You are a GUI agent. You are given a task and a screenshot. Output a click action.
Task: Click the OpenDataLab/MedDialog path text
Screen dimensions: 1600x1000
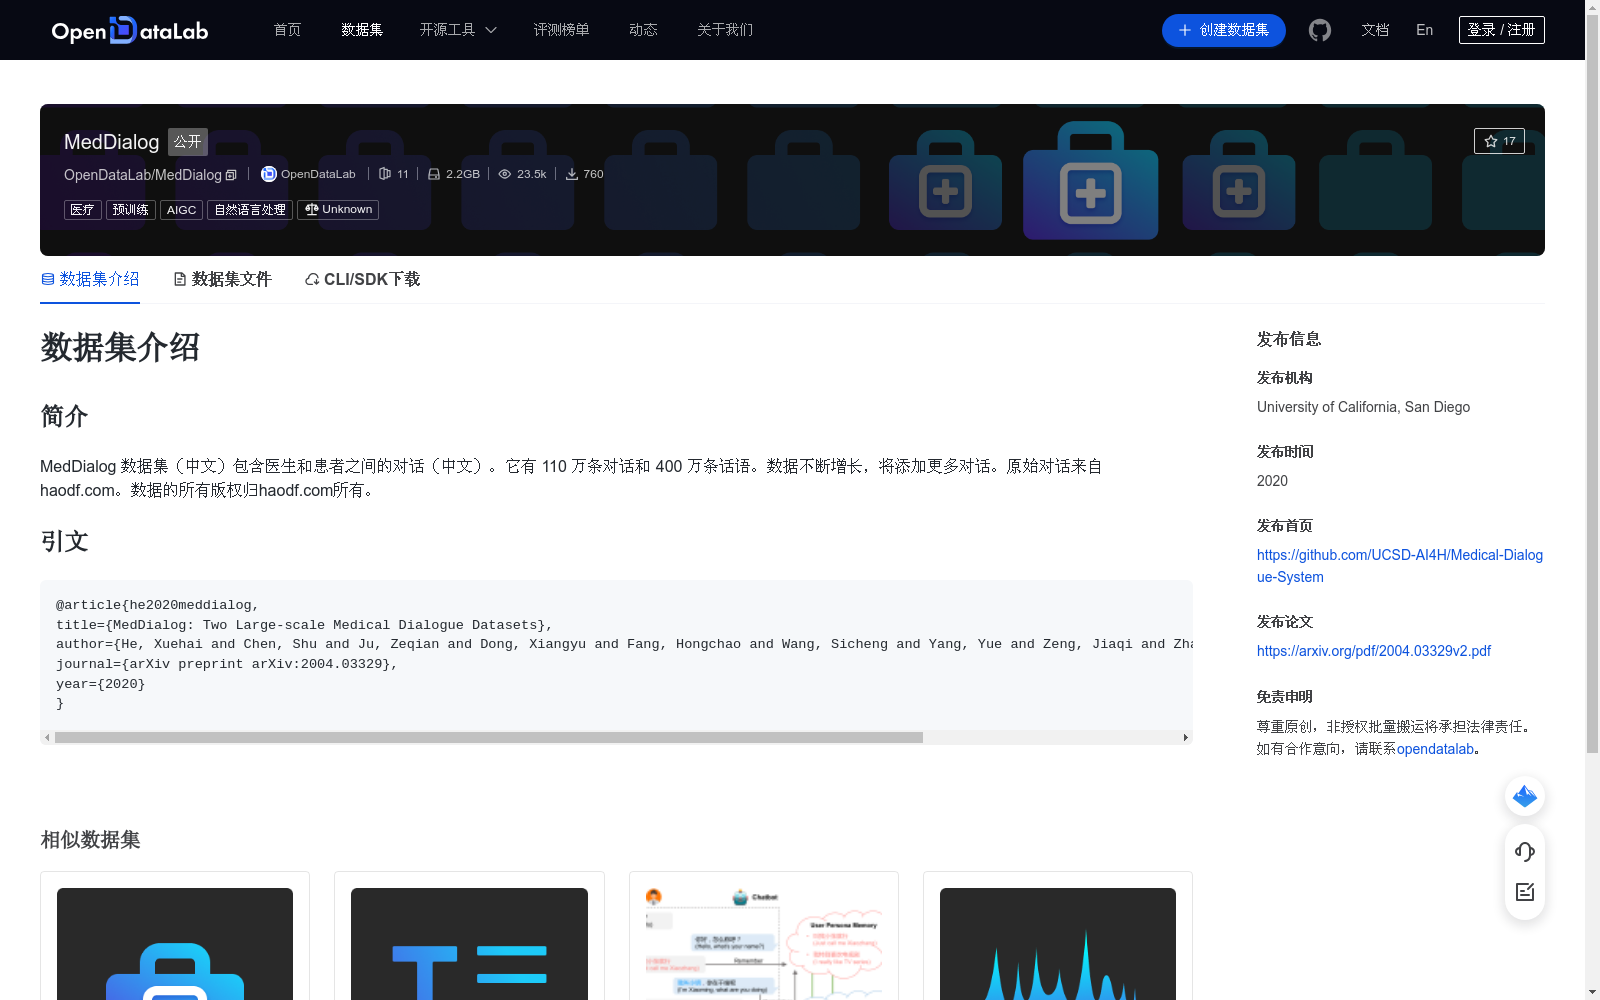(143, 175)
